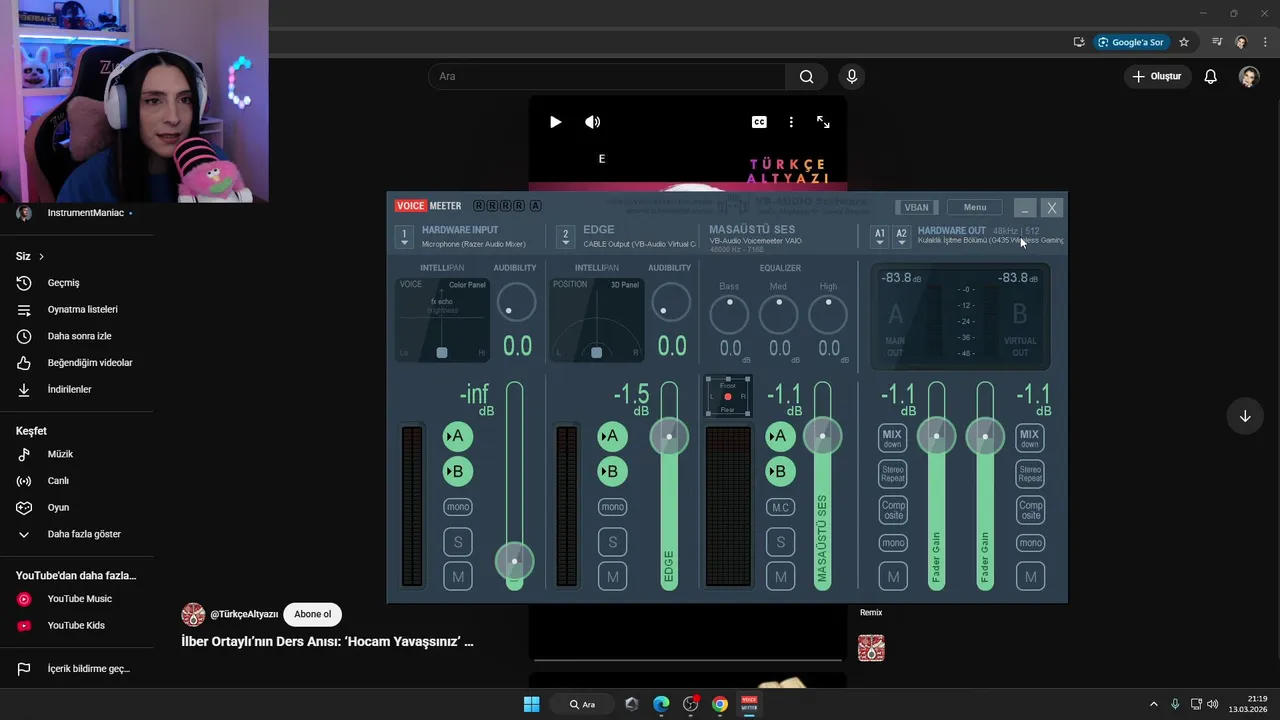The width and height of the screenshot is (1280, 720).
Task: Toggle A bus on the MASAÜSTÜ SES strip
Action: 780,436
